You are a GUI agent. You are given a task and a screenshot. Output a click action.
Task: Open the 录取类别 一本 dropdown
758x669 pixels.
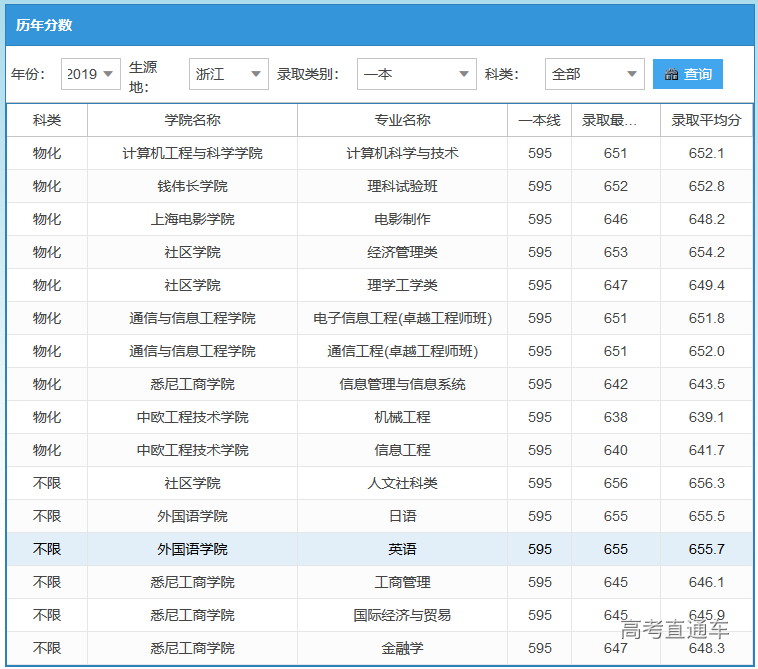416,74
